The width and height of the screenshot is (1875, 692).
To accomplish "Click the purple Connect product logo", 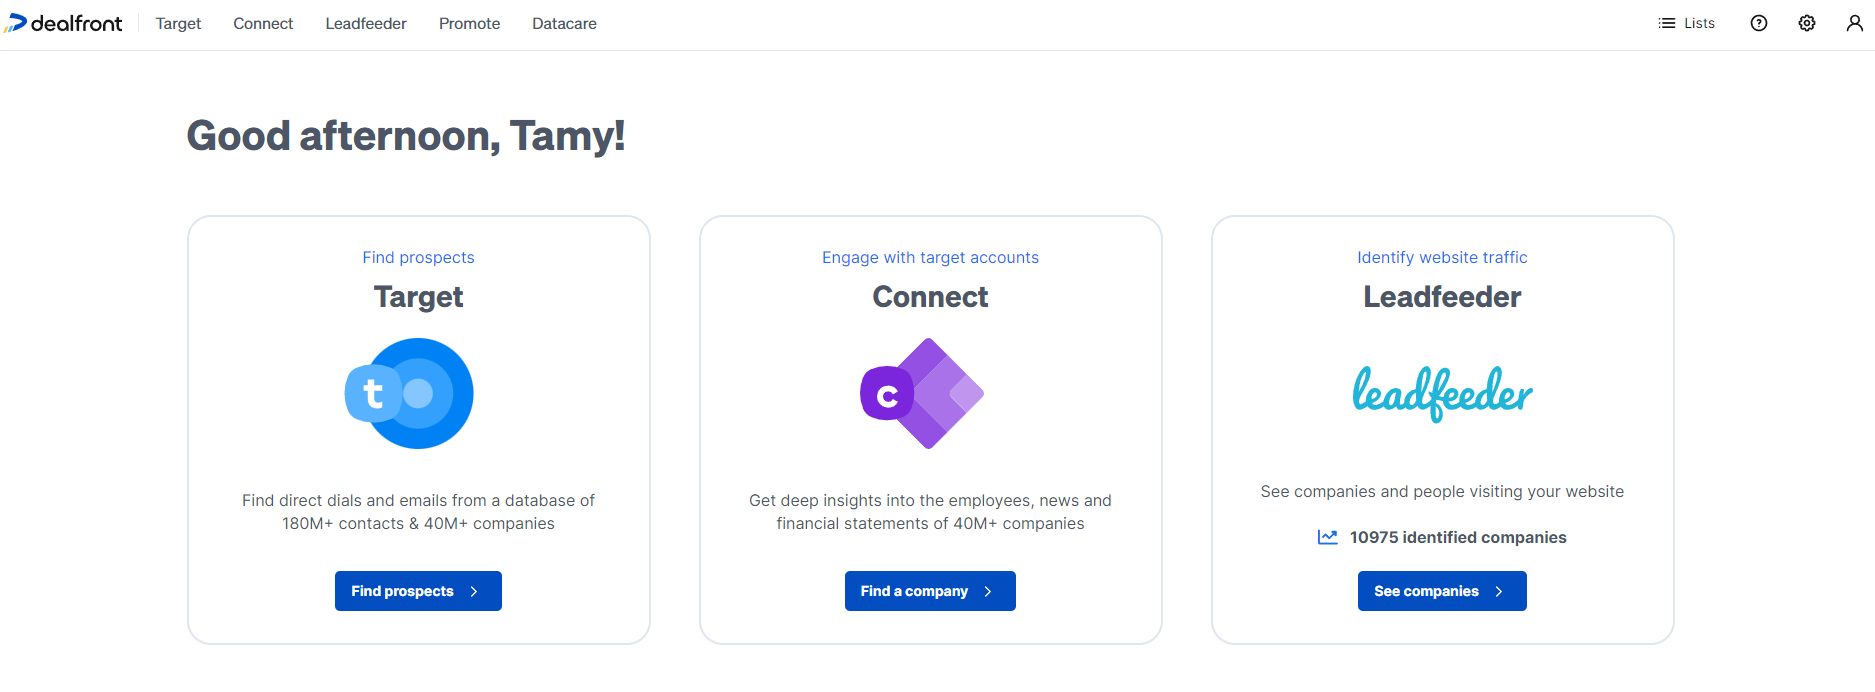I will [x=922, y=393].
